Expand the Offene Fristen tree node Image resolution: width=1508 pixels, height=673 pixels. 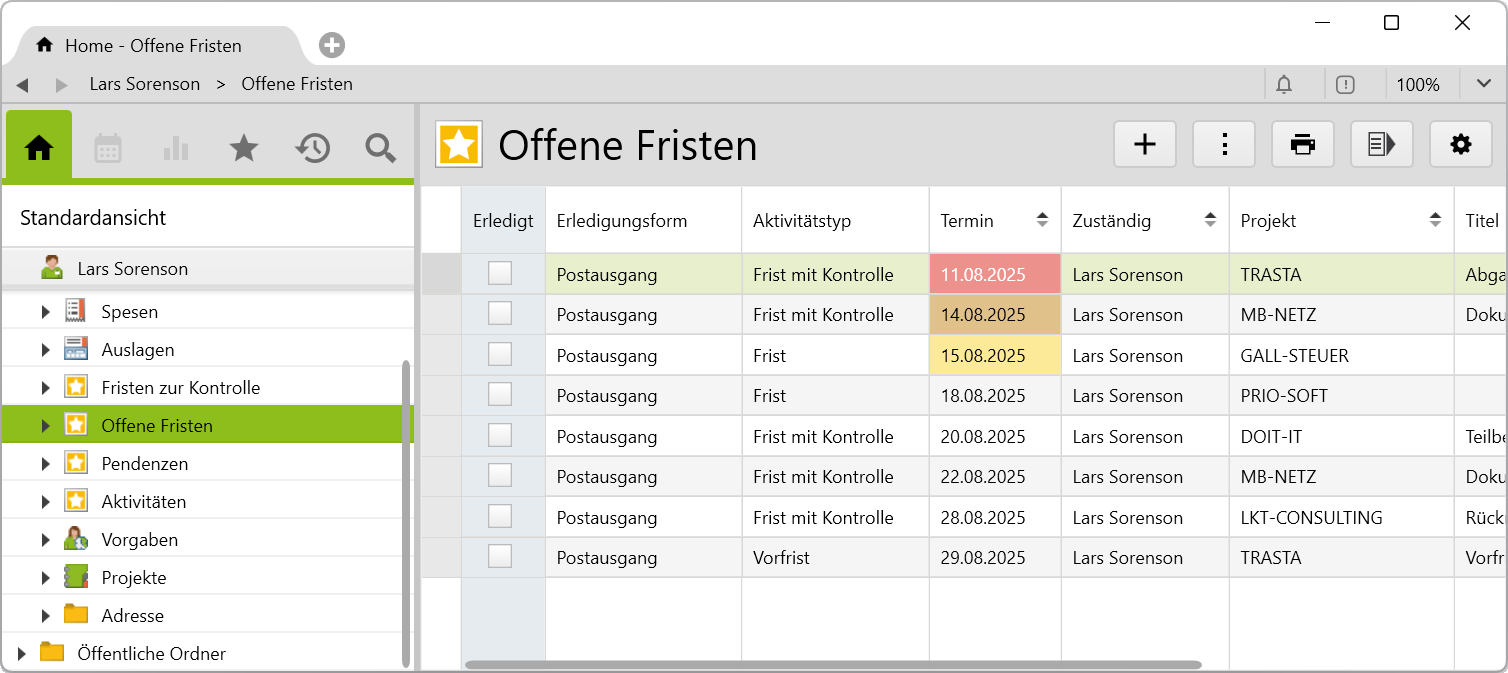[x=45, y=426]
